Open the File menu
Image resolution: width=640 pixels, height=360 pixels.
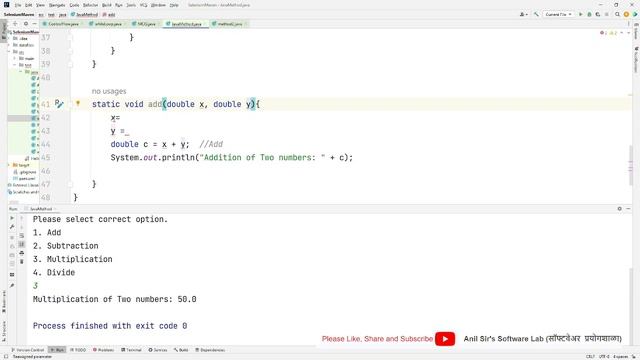(x=18, y=5)
